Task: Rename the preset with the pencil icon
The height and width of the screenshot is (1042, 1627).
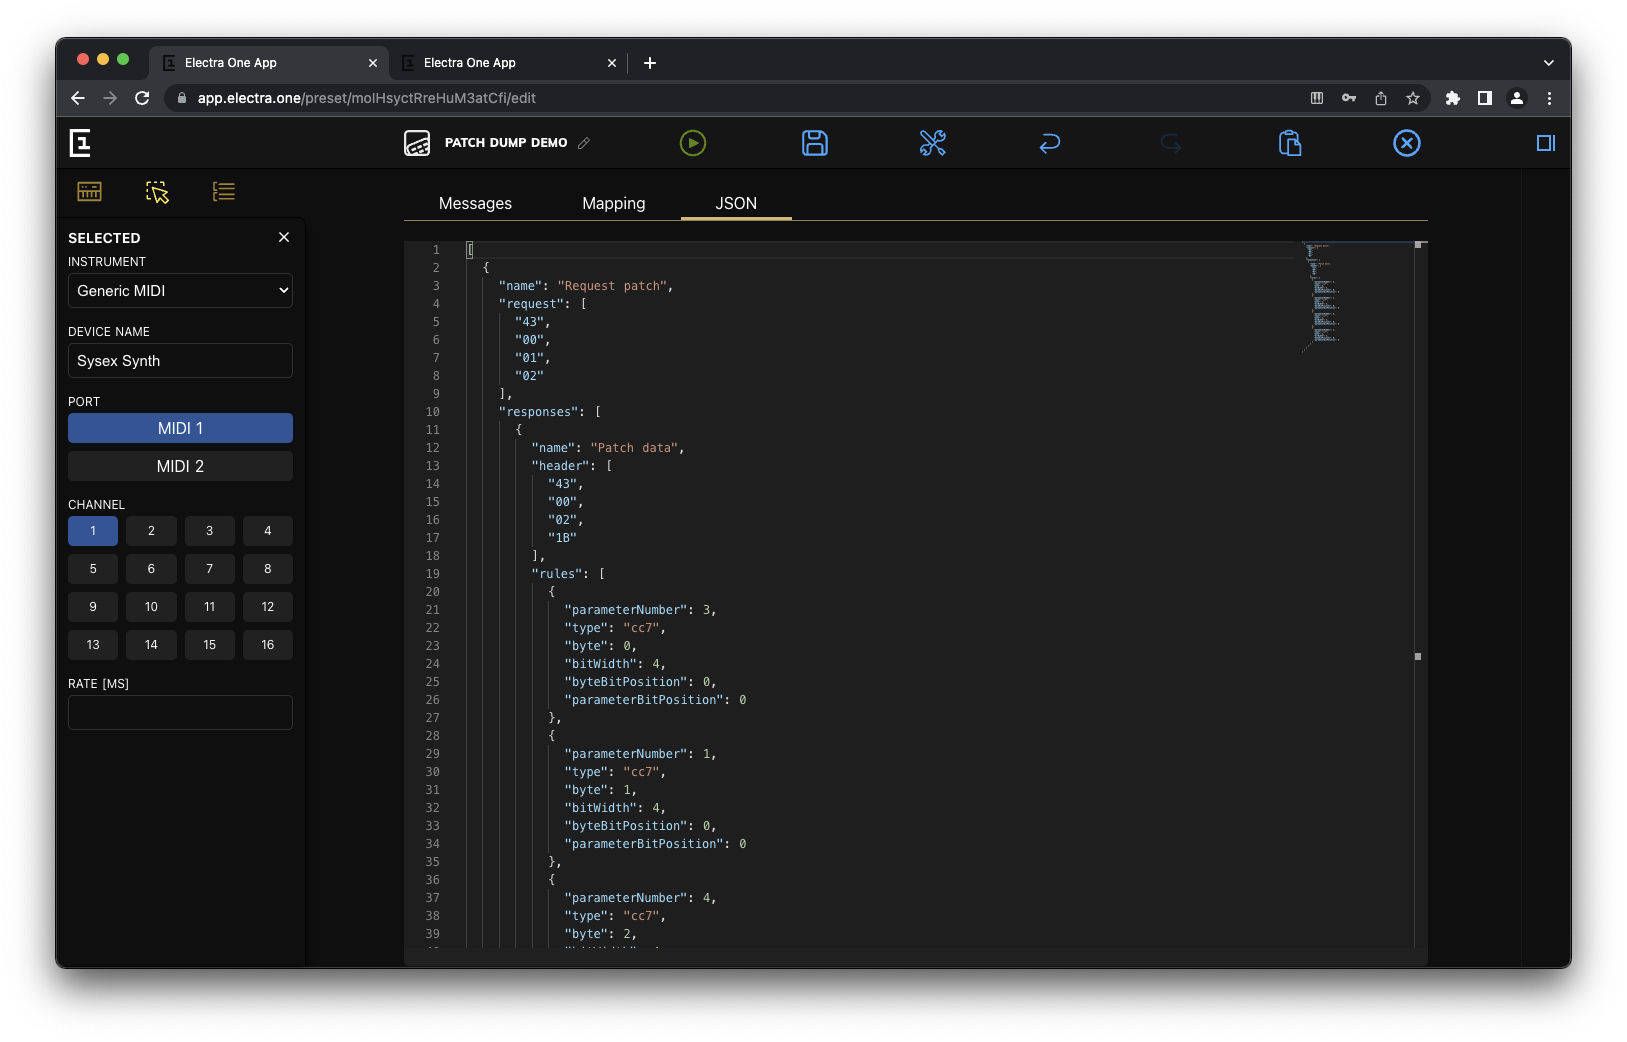Action: pos(584,143)
